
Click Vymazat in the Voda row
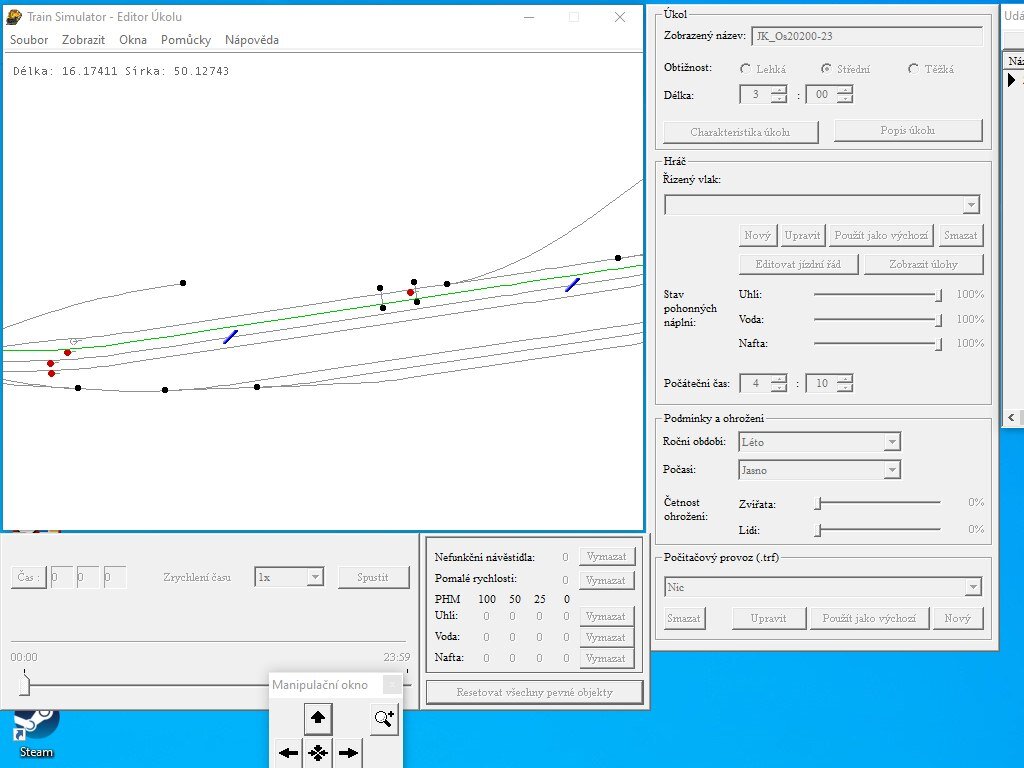tap(606, 637)
